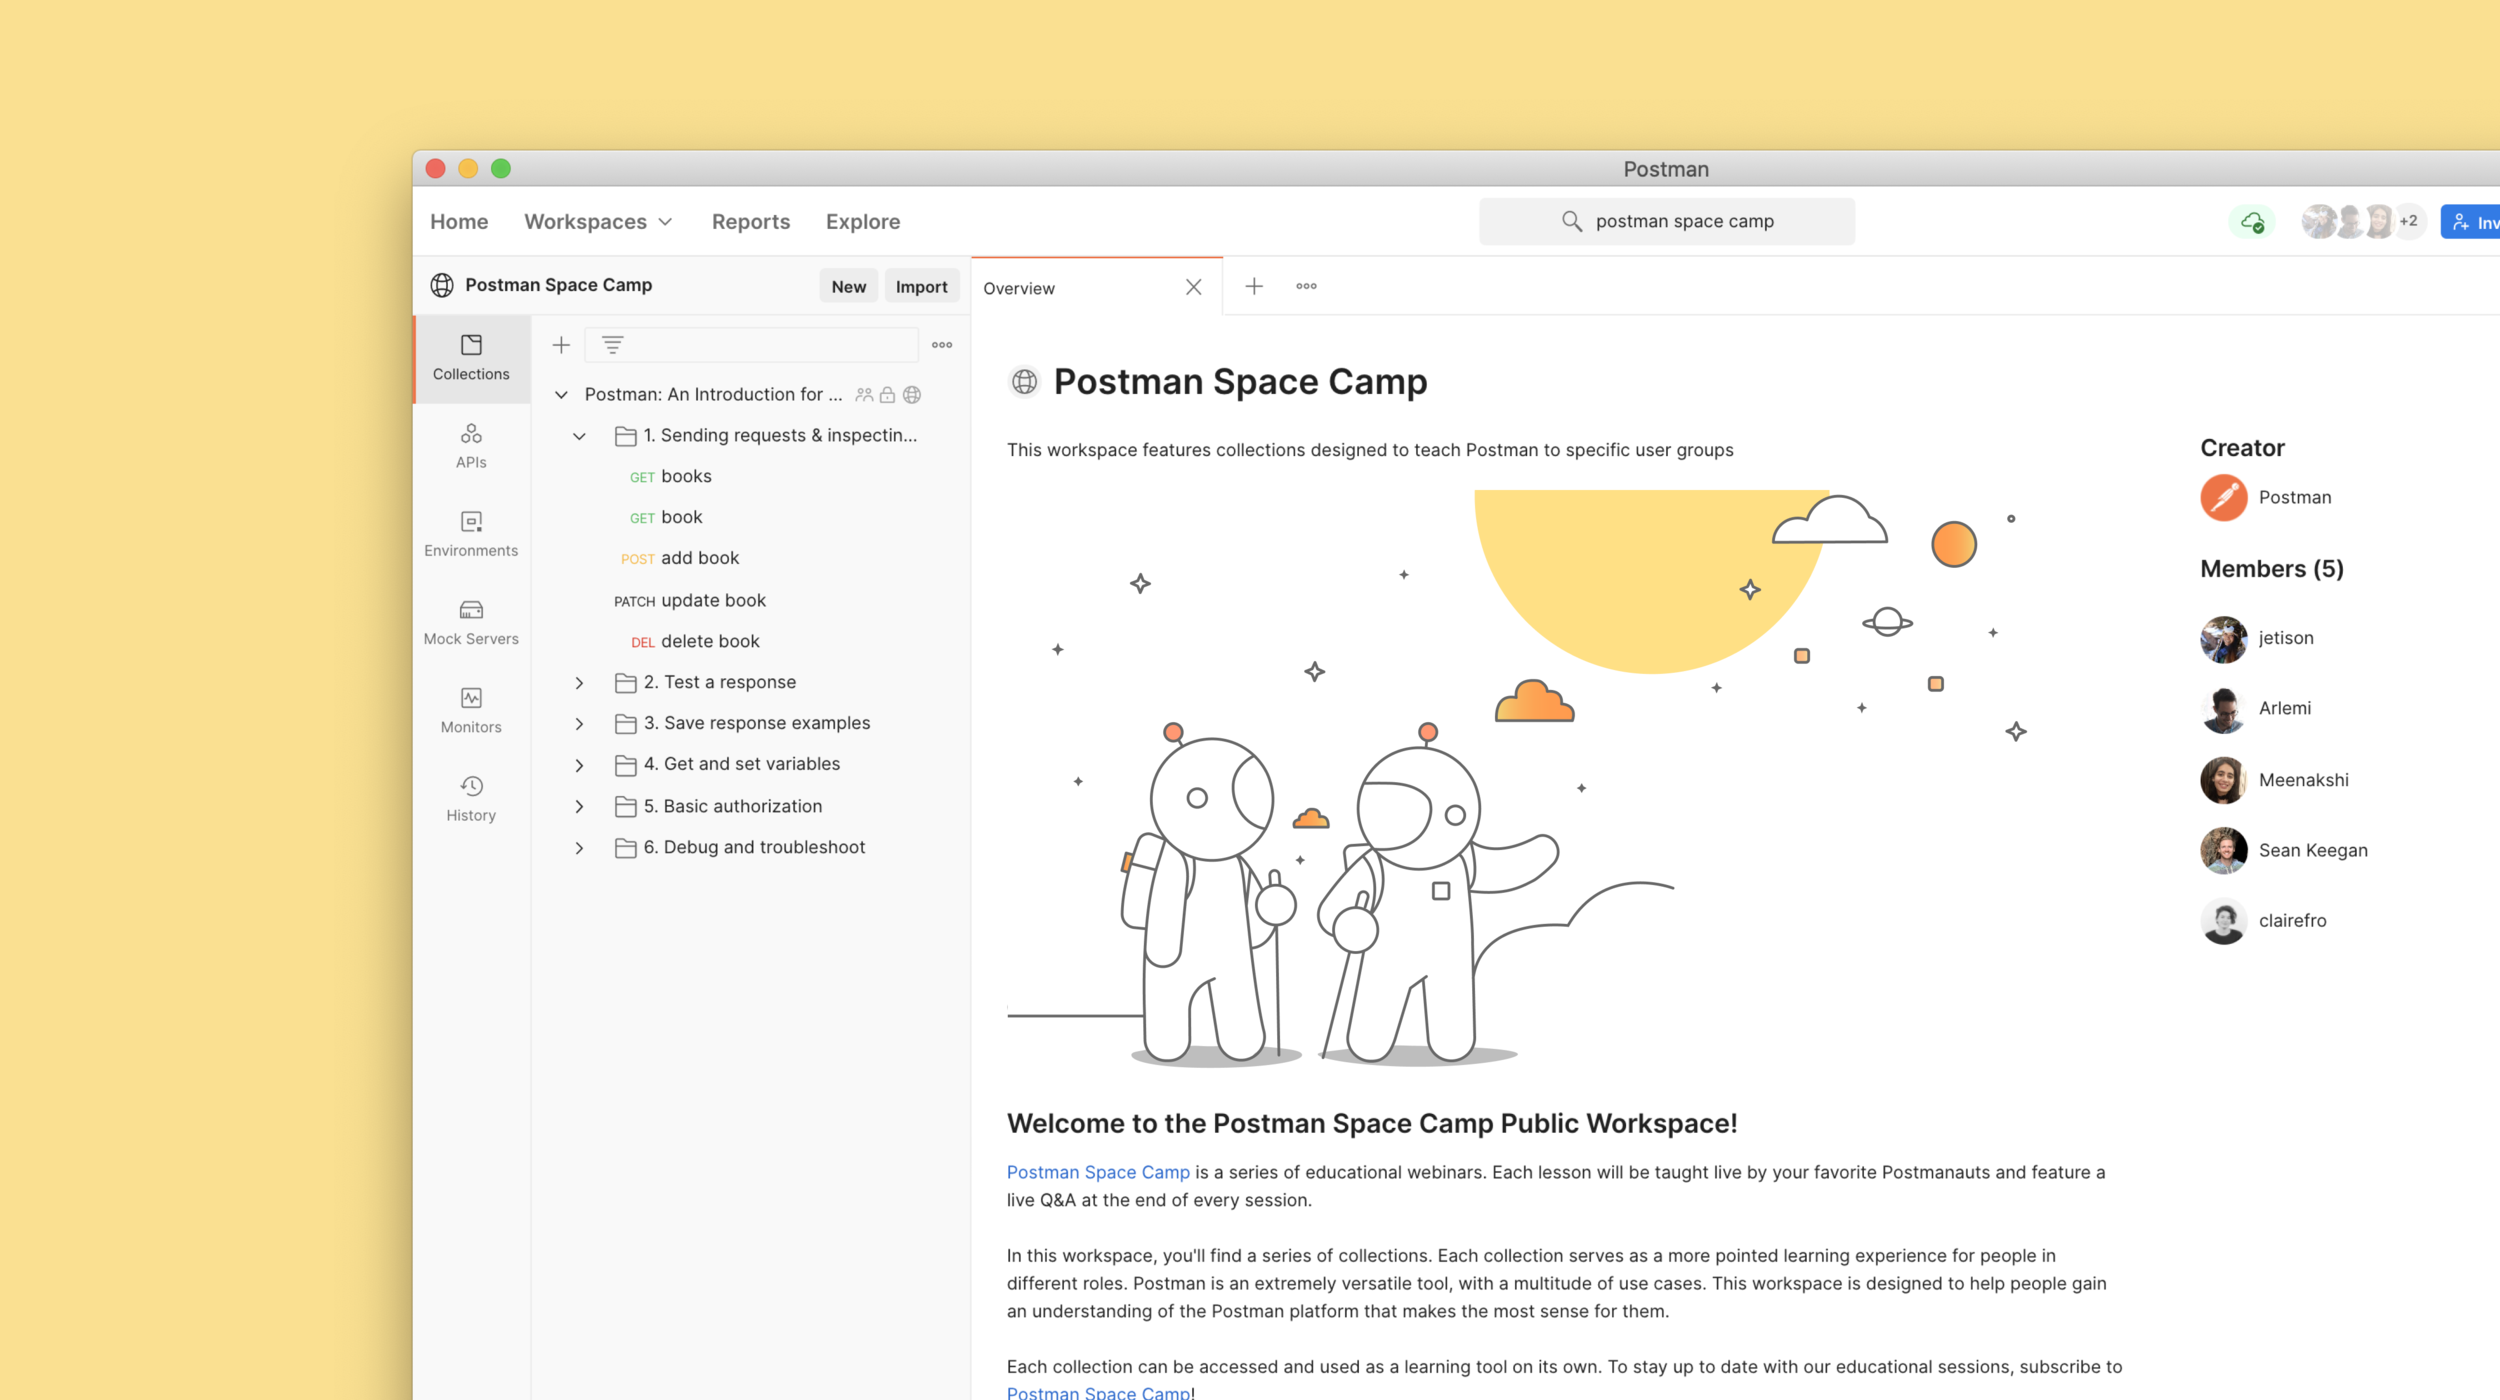
Task: Collapse the 'Sending requests & inspecting' folder
Action: pyautogui.click(x=579, y=436)
